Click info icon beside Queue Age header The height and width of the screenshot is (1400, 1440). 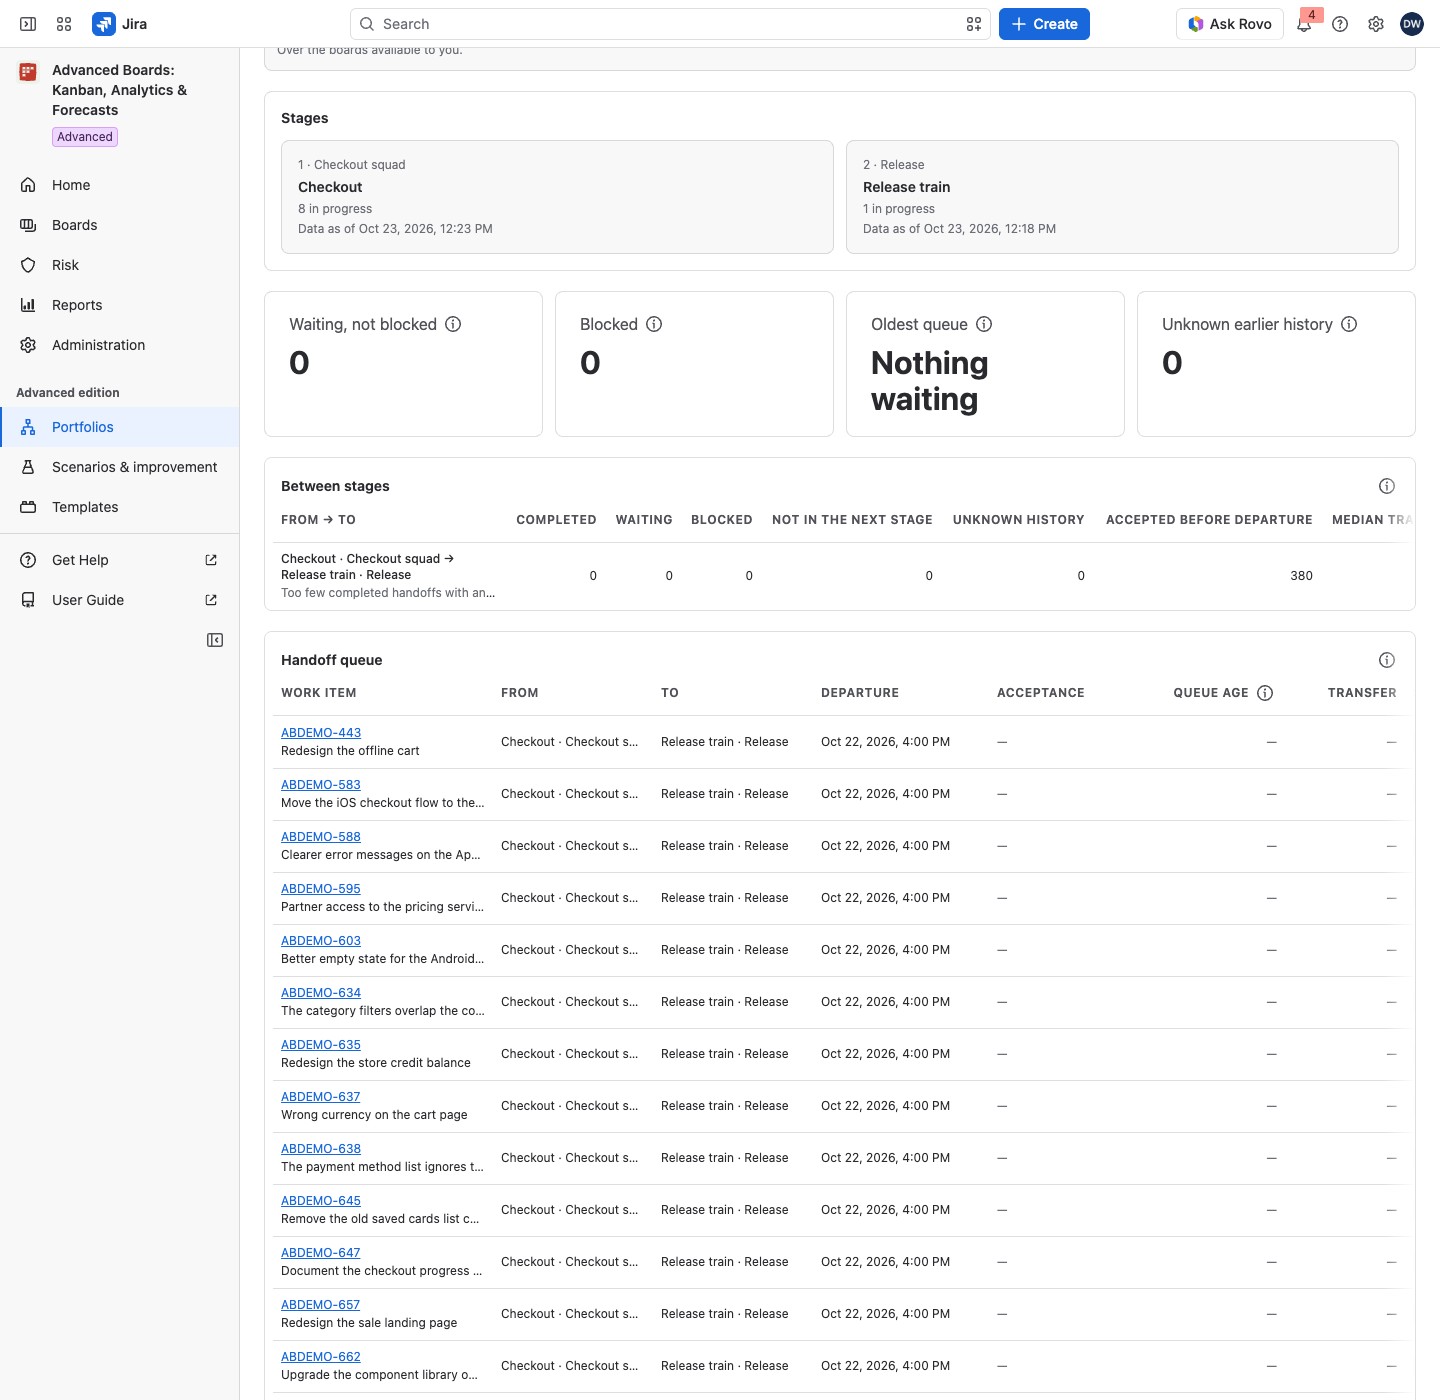click(1265, 693)
